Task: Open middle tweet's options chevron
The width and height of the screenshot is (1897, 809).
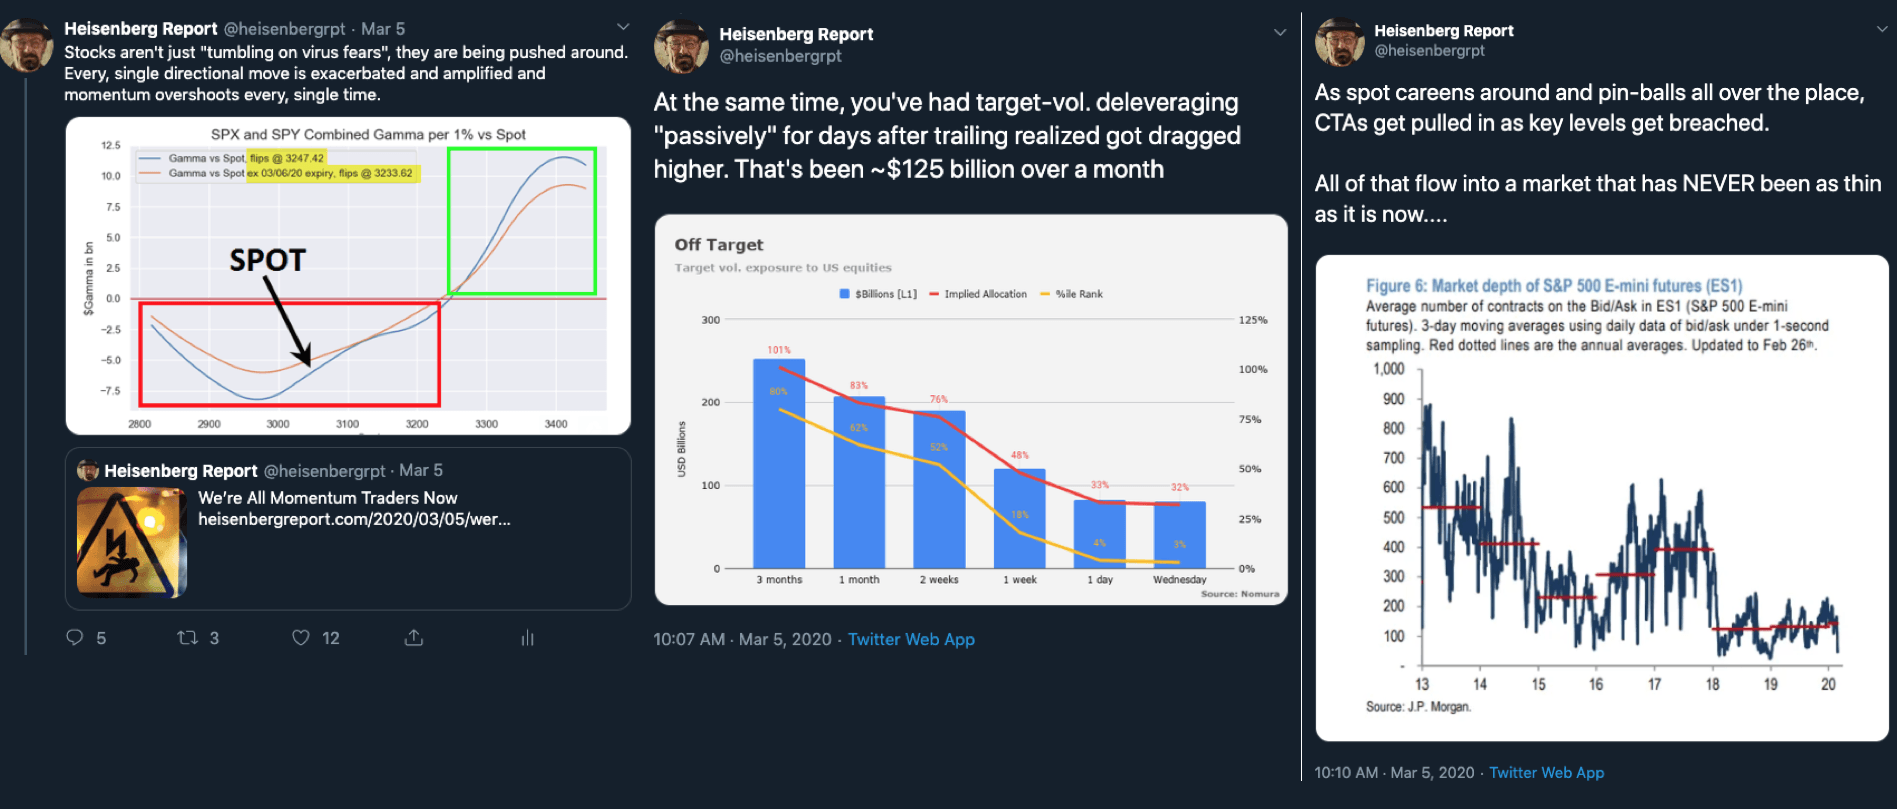Action: pos(1280,32)
